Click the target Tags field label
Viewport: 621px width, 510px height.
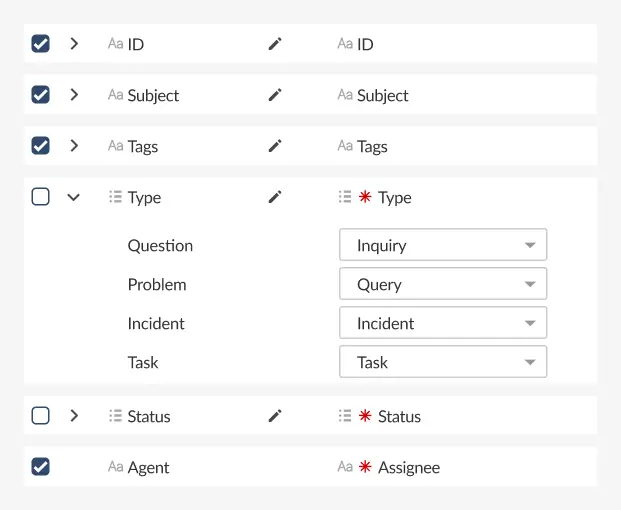[x=372, y=146]
